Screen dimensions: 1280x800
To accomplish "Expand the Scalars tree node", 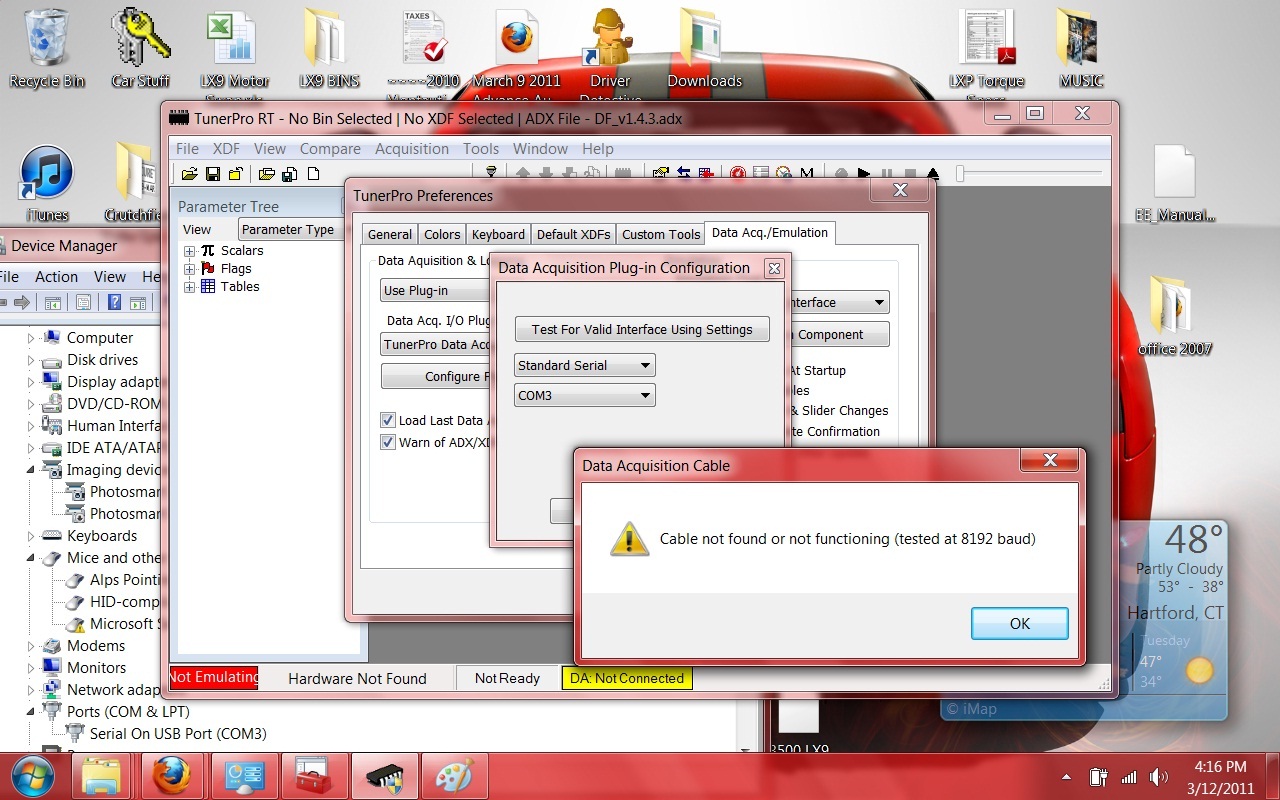I will click(x=189, y=251).
